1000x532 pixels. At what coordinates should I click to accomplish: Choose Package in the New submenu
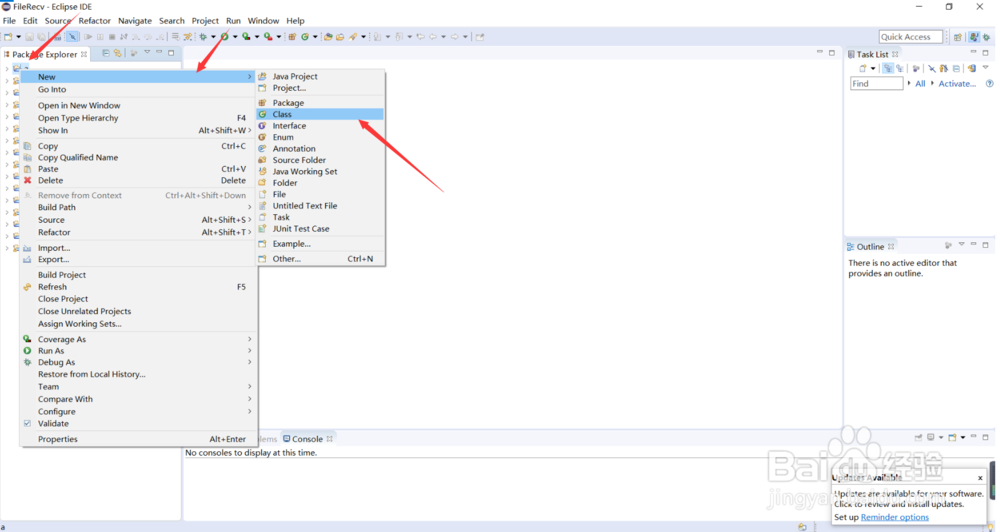pos(320,103)
